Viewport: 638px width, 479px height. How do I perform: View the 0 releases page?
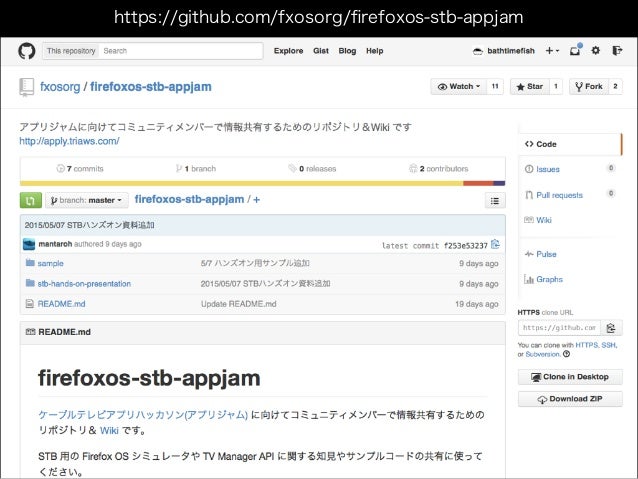click(x=312, y=168)
